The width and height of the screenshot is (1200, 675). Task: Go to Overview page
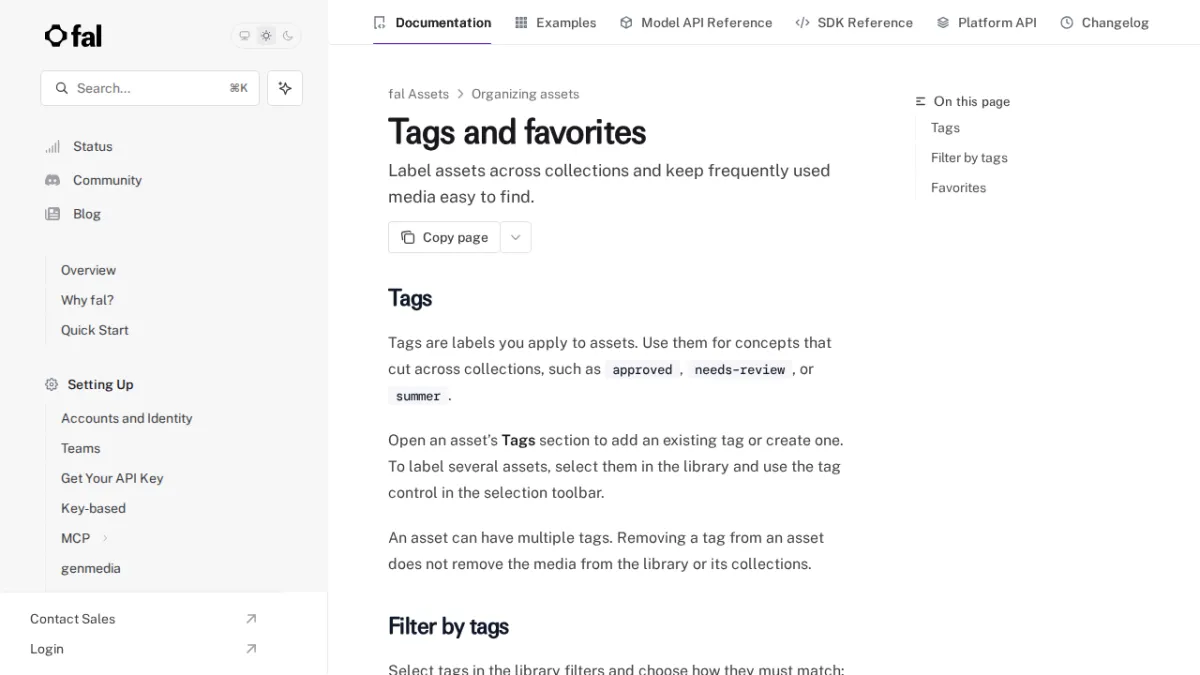click(88, 270)
